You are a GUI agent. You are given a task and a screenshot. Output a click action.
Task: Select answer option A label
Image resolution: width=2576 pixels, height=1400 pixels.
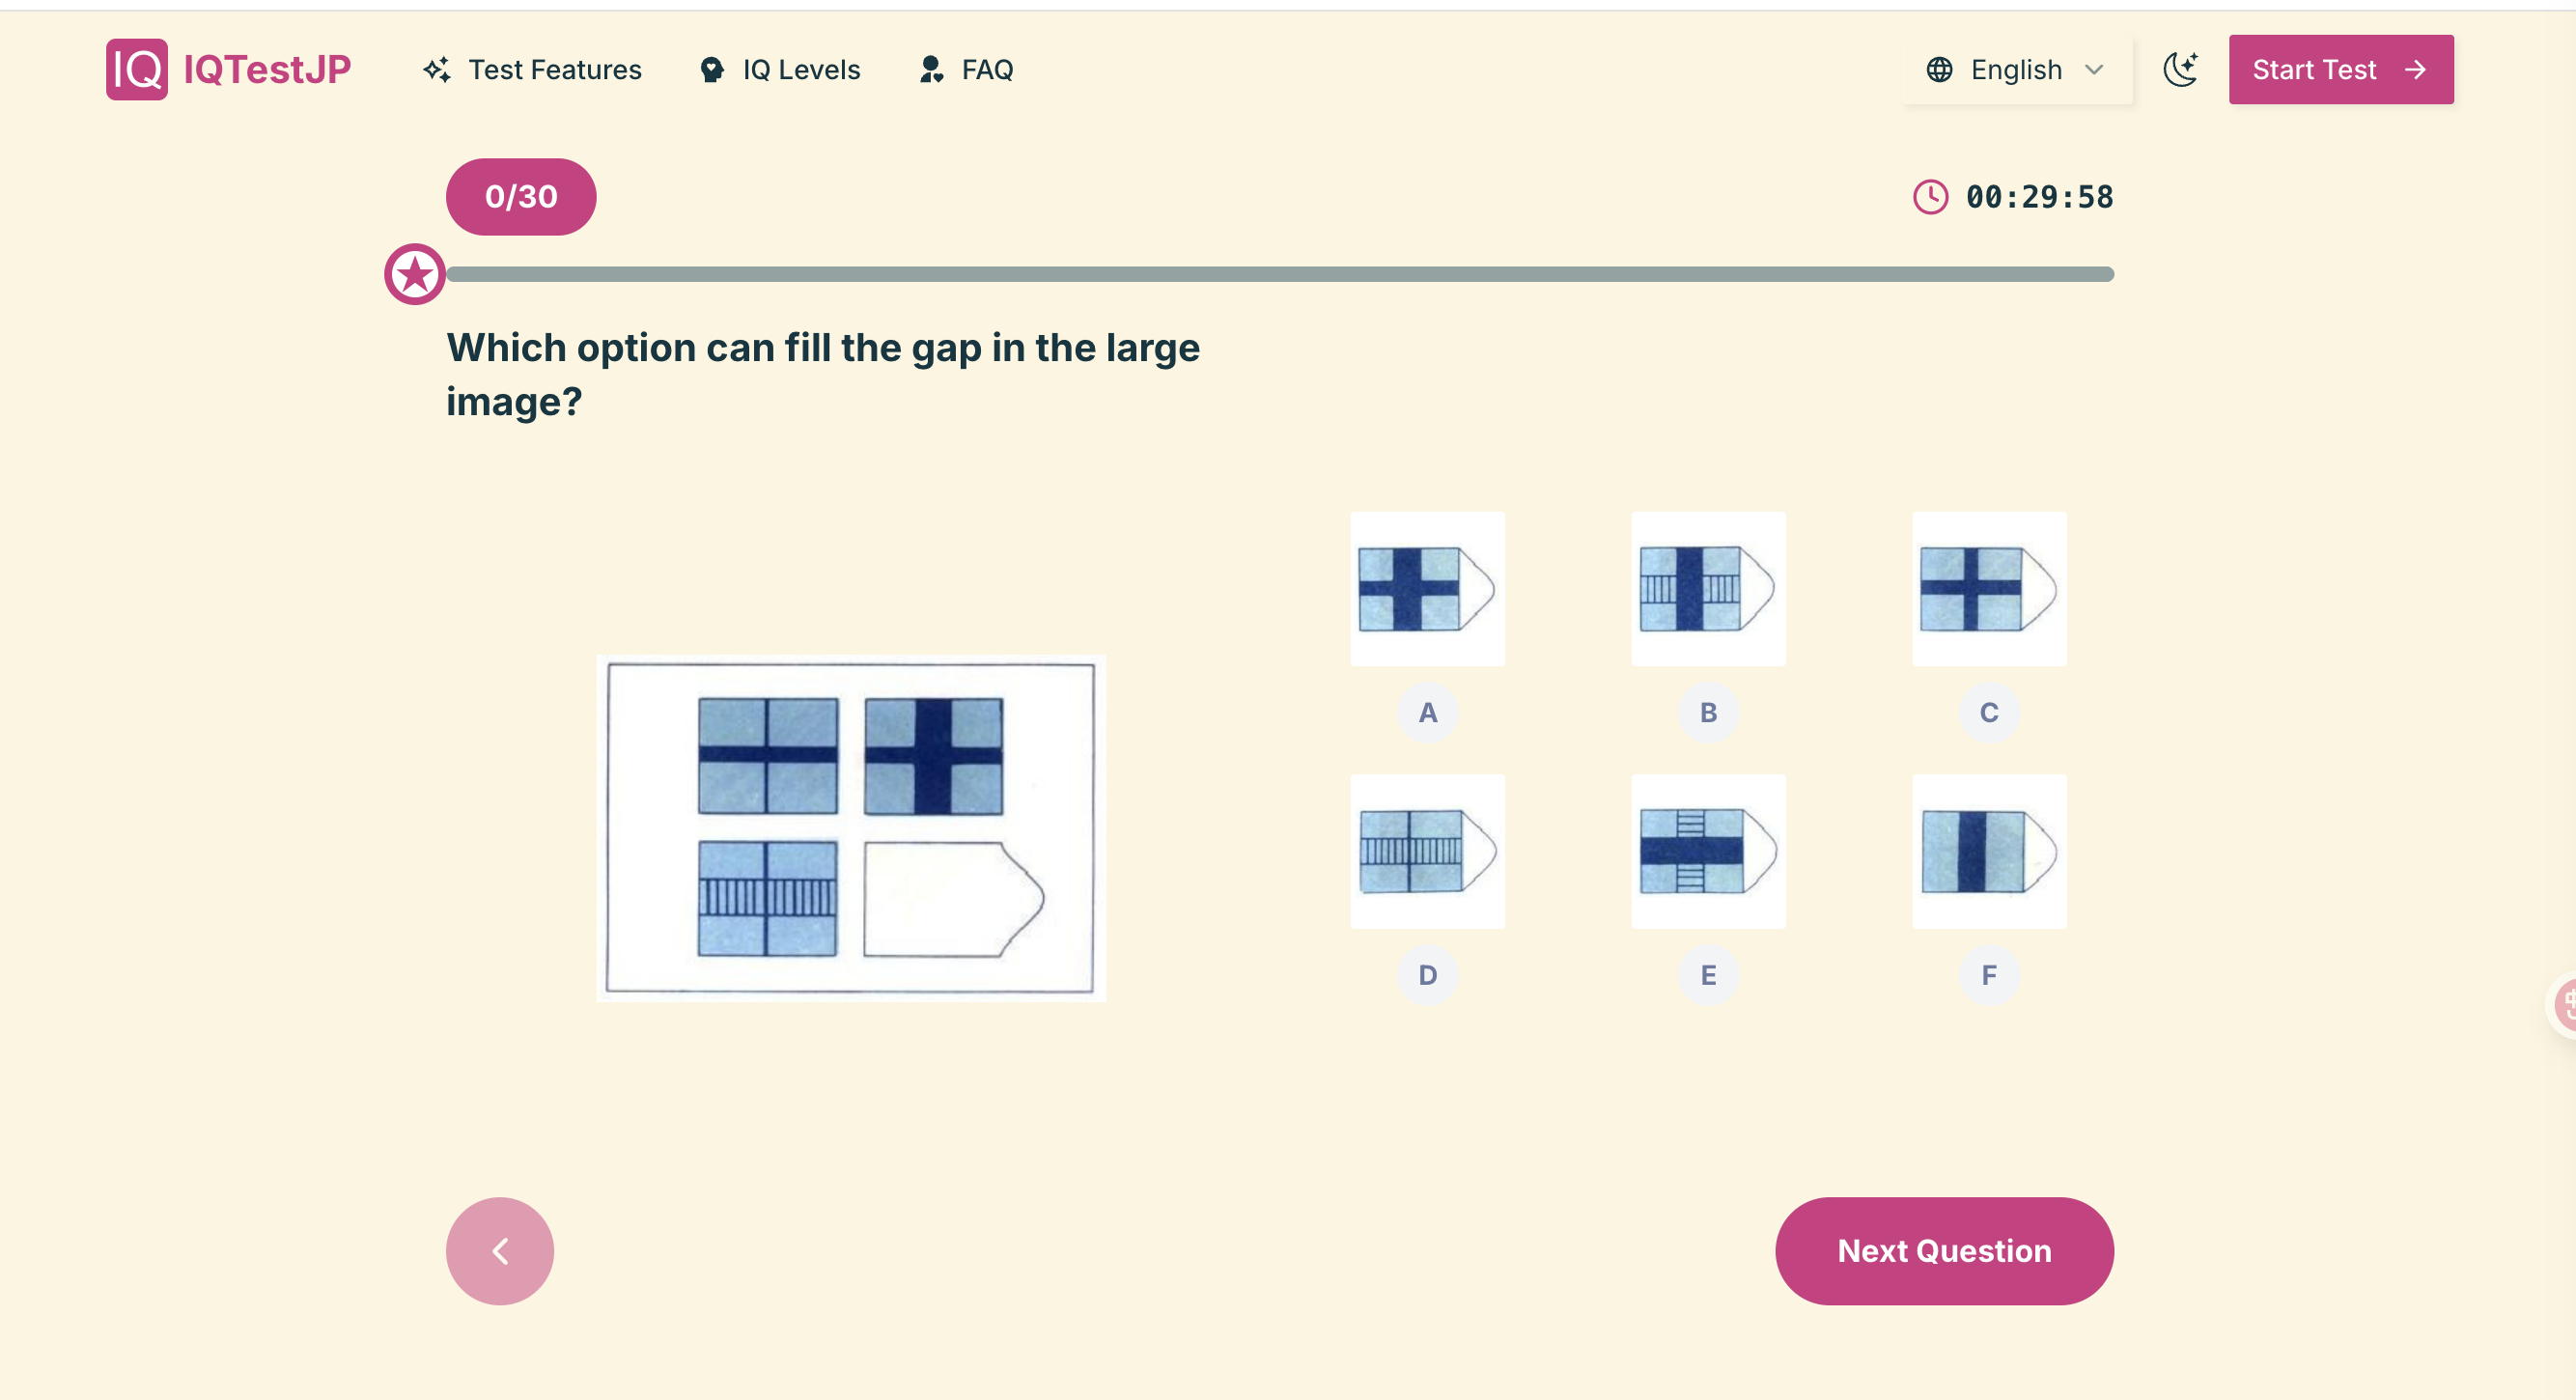tap(1427, 713)
